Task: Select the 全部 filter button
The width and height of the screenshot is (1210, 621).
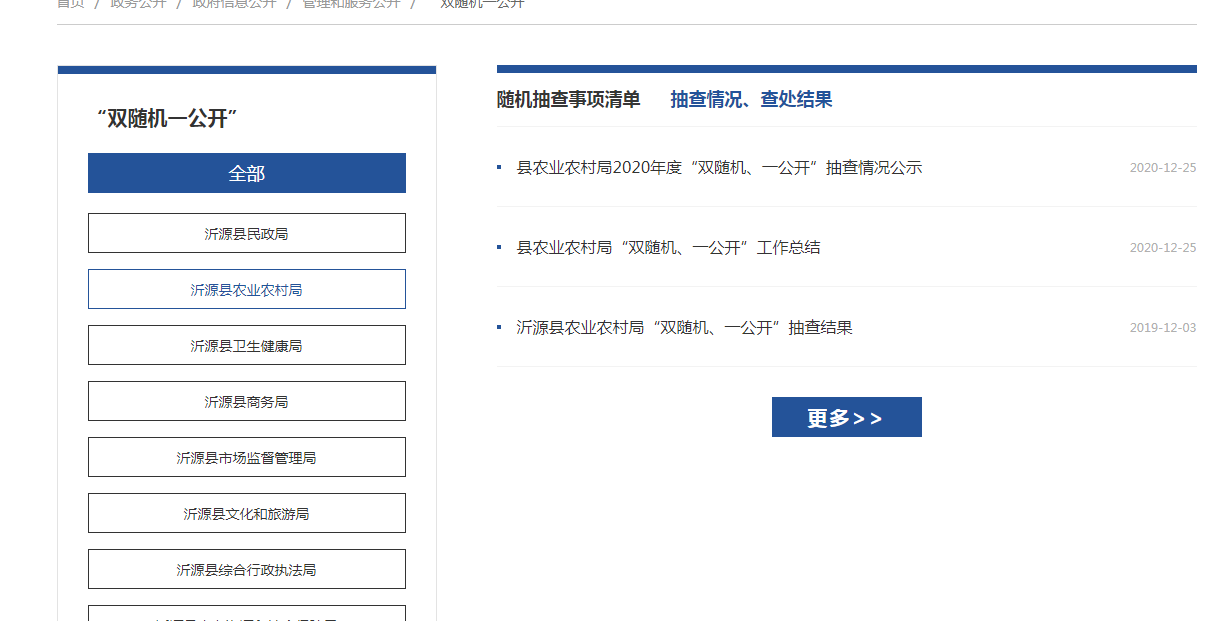Action: pyautogui.click(x=246, y=173)
